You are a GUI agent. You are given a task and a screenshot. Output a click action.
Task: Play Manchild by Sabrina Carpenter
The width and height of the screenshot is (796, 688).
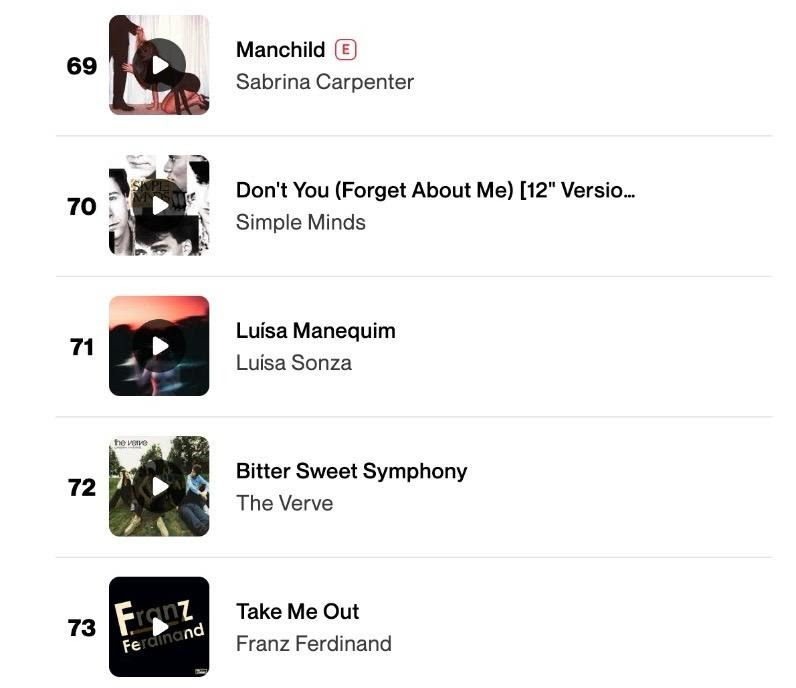160,65
